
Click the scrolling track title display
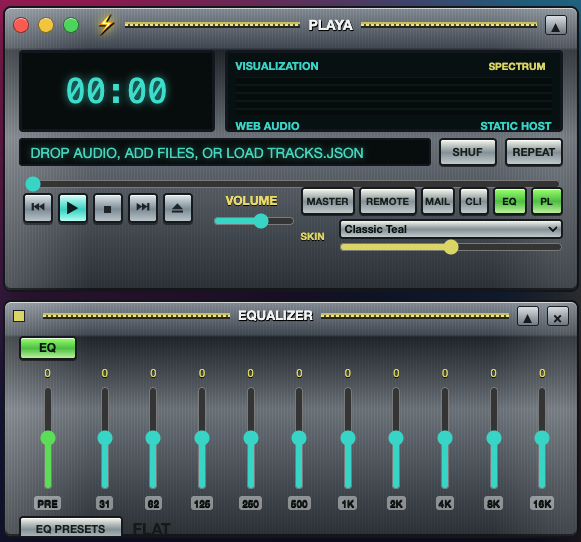pos(225,153)
